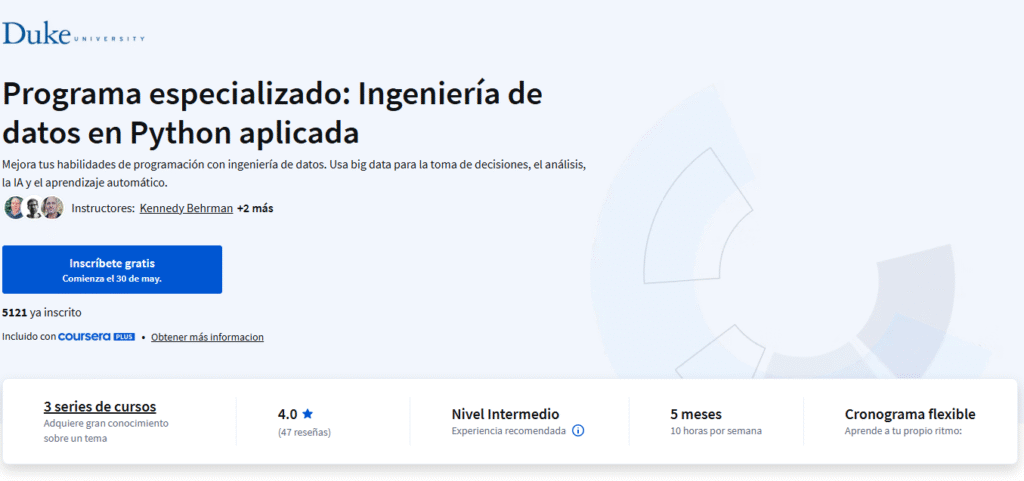This screenshot has width=1024, height=481.
Task: Select the Cronograma flexible heading
Action: point(910,414)
